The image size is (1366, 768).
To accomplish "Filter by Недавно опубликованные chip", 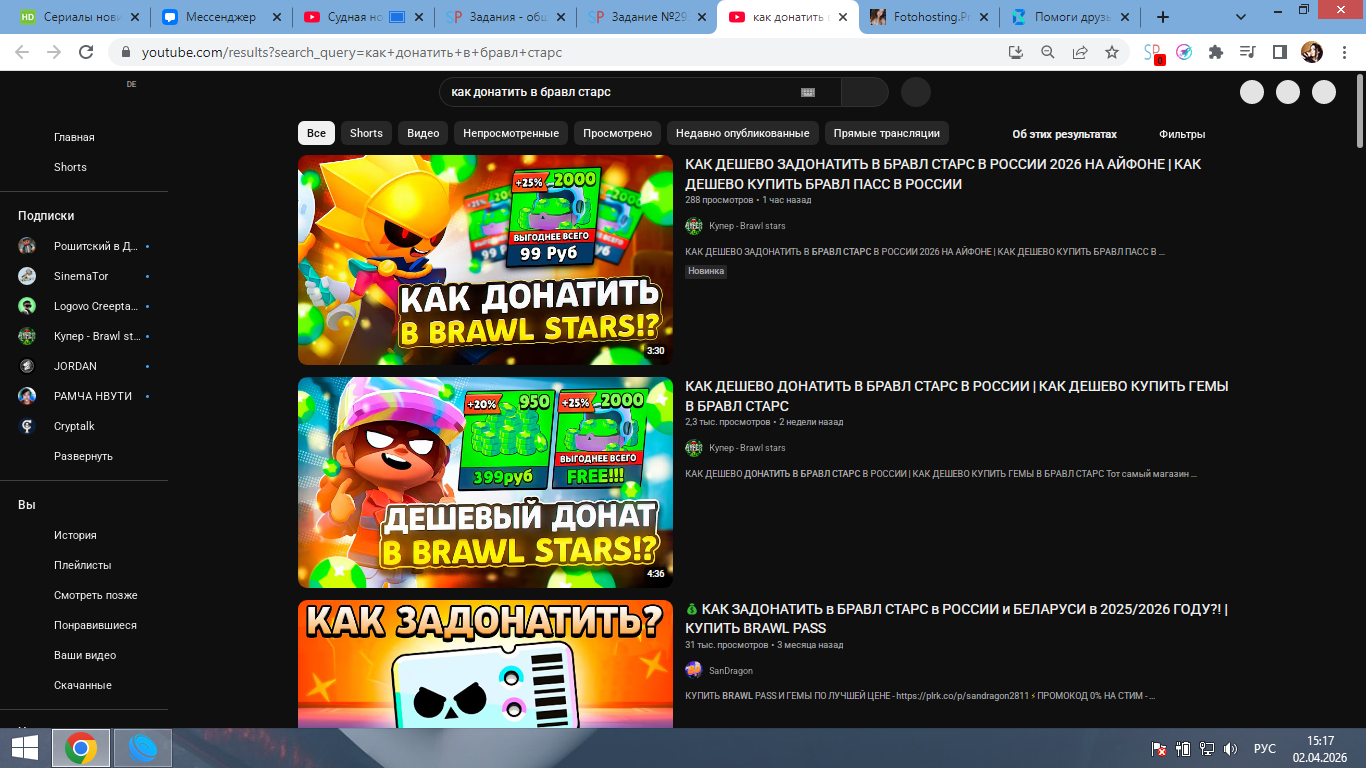I will click(743, 133).
